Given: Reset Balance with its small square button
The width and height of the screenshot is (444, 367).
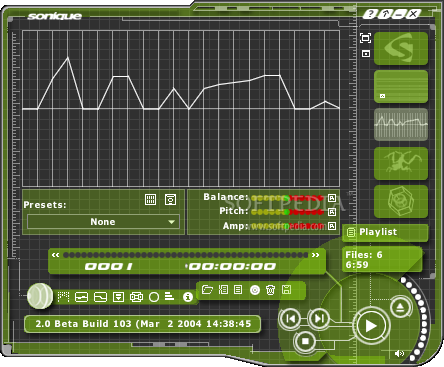Looking at the screenshot, I should [332, 198].
